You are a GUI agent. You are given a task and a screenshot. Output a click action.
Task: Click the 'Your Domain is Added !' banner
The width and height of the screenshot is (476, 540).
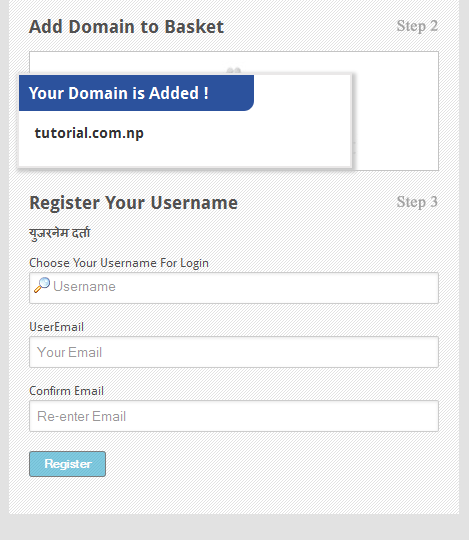point(136,93)
